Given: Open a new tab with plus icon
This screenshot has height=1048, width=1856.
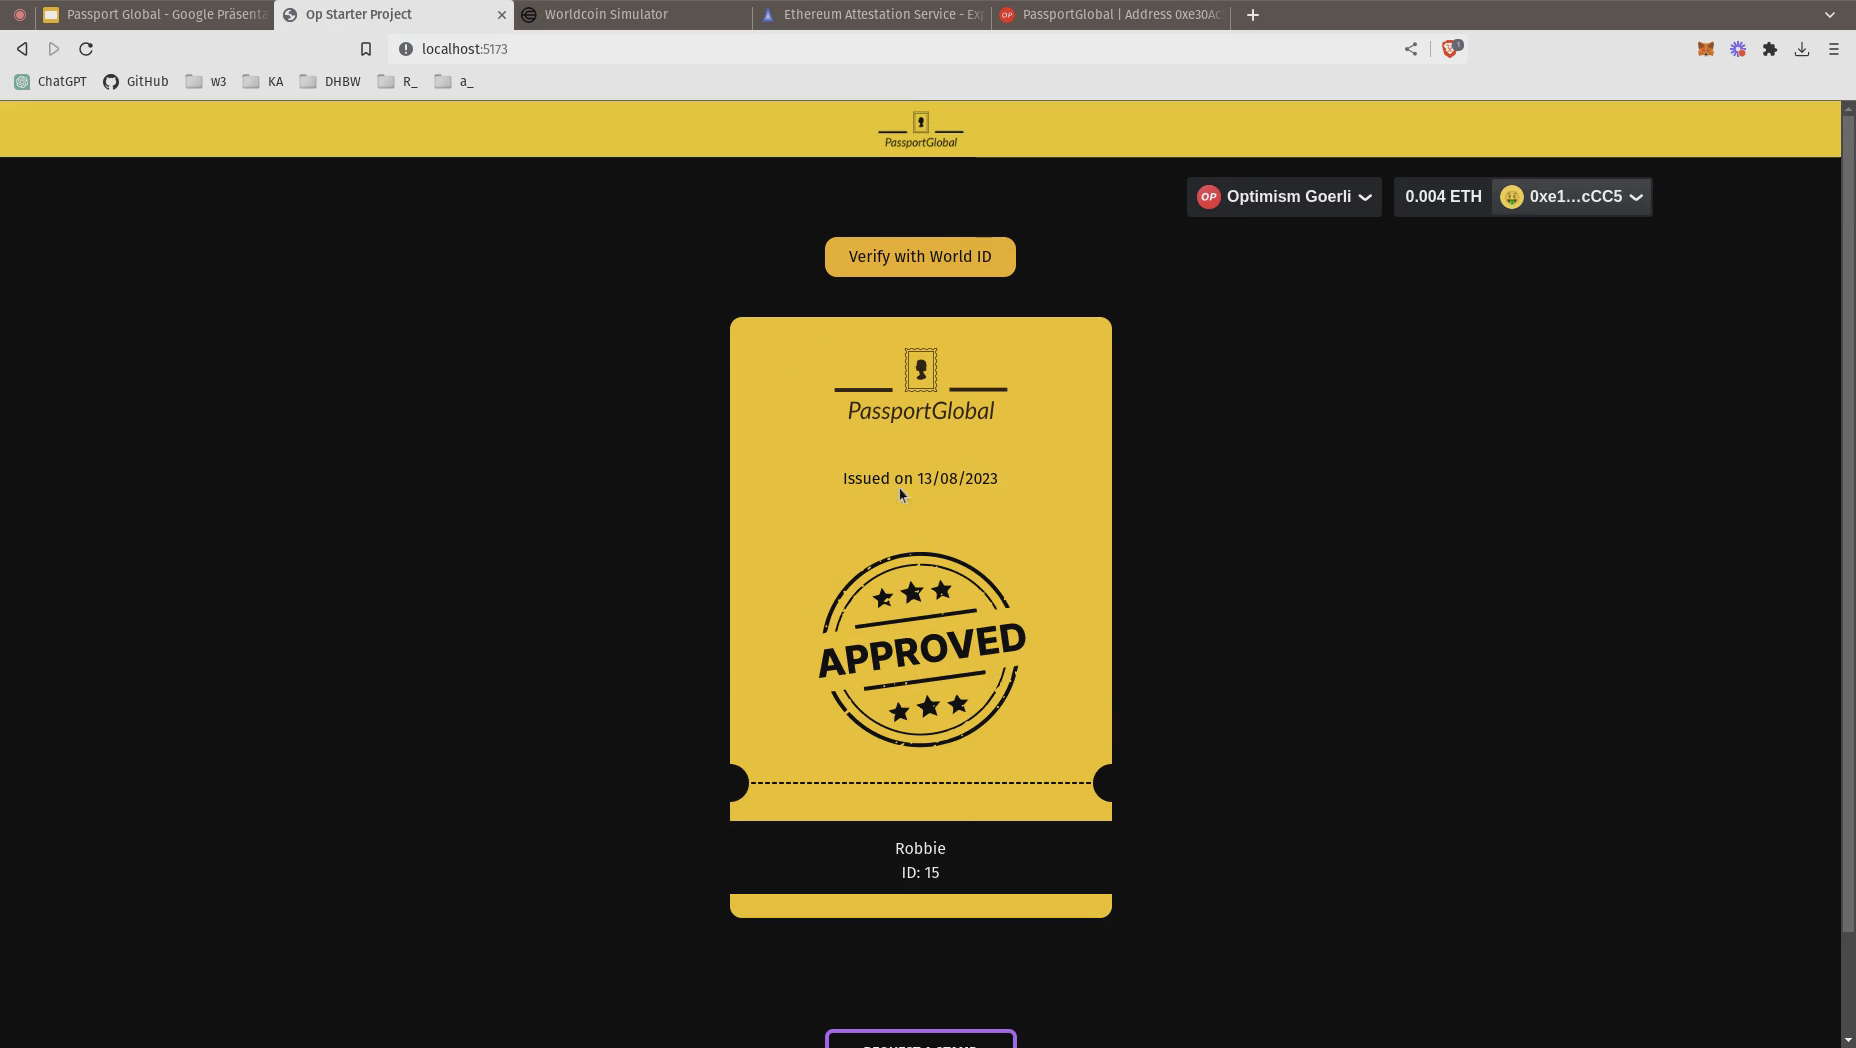Looking at the screenshot, I should pos(1253,15).
